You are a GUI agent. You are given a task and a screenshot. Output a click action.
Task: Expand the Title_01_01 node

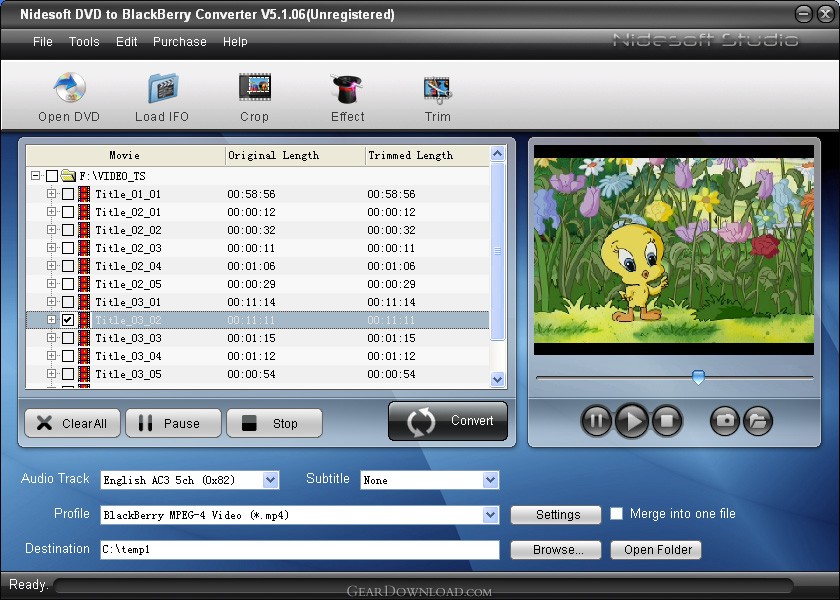pos(51,193)
